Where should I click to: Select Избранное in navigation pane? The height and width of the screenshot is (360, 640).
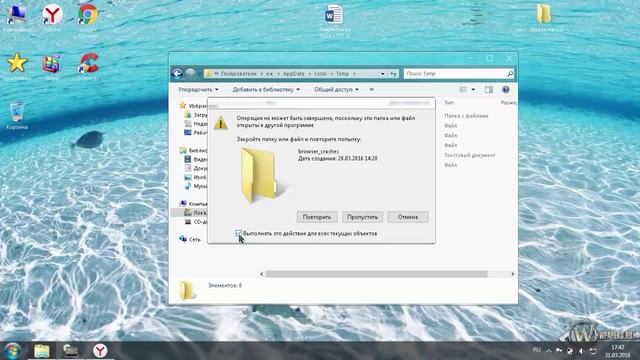tap(193, 106)
